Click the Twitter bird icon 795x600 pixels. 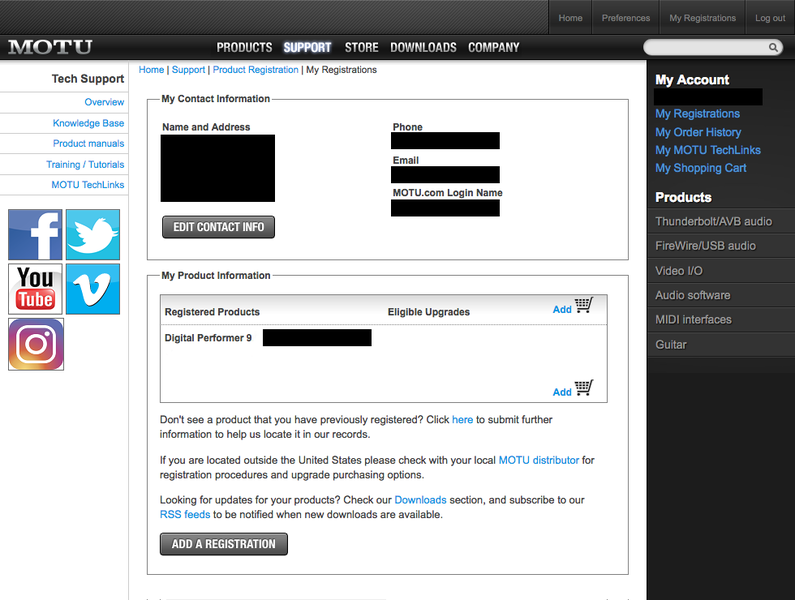click(x=93, y=235)
